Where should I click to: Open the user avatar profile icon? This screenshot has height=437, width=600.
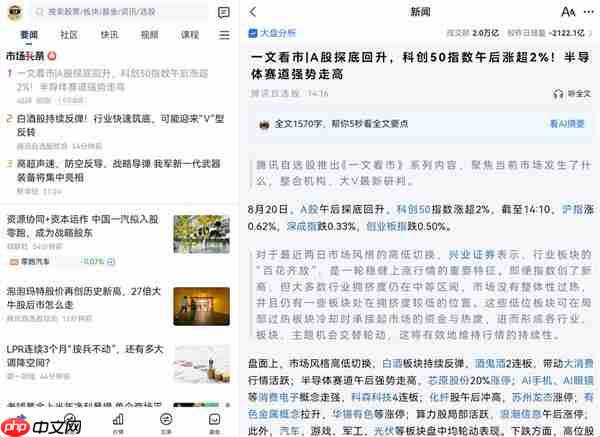[x=15, y=12]
